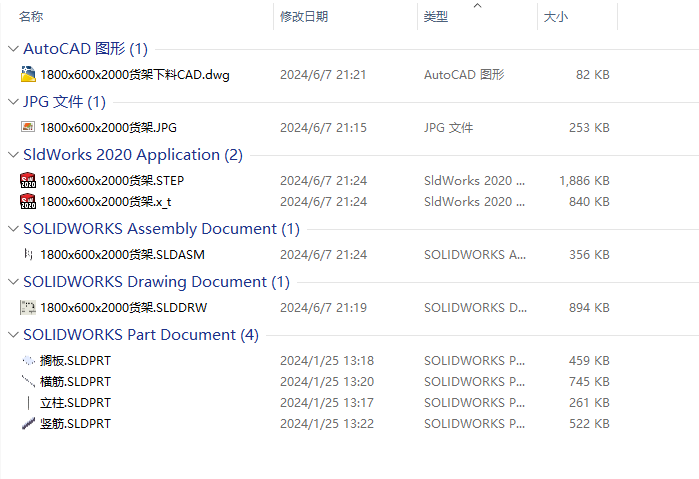Select the JPG 文件 (1) group header
699x479 pixels.
point(65,102)
